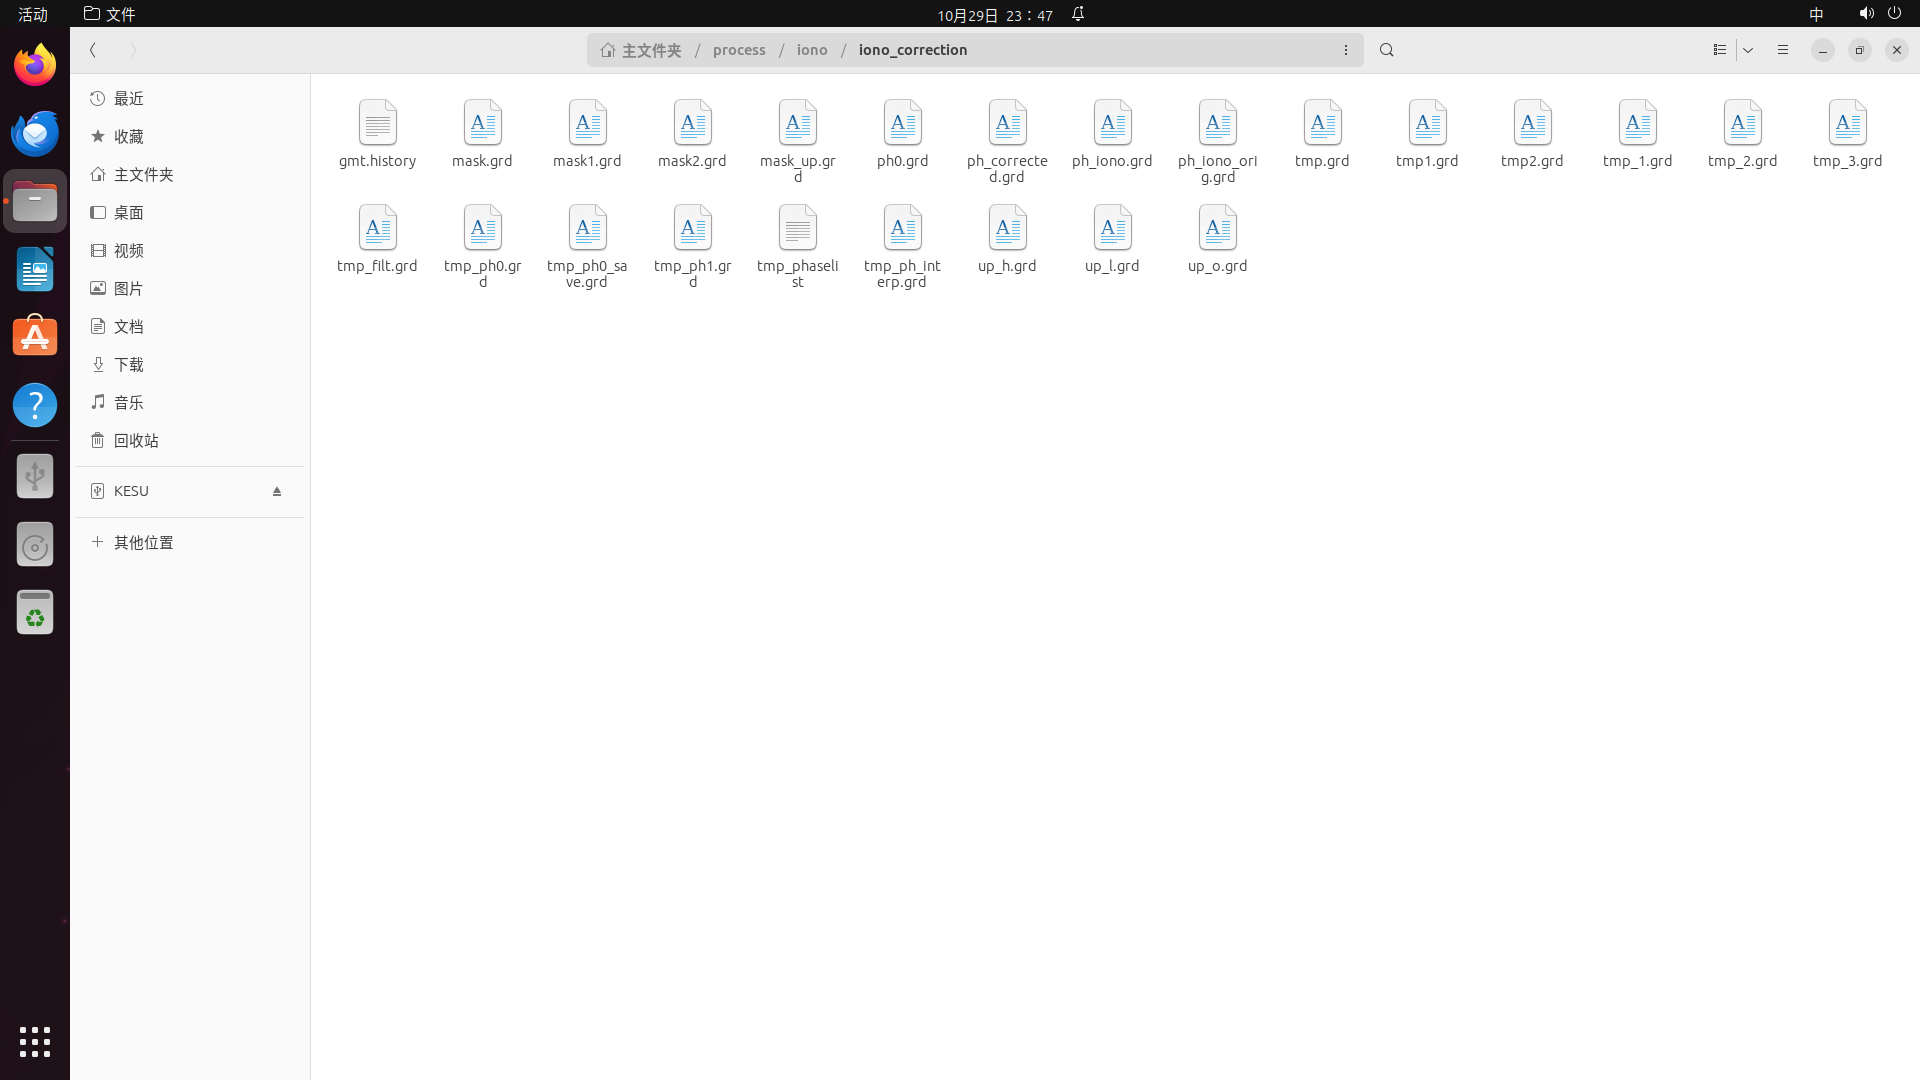The height and width of the screenshot is (1080, 1920).
Task: Select the gmt.history file
Action: click(377, 135)
